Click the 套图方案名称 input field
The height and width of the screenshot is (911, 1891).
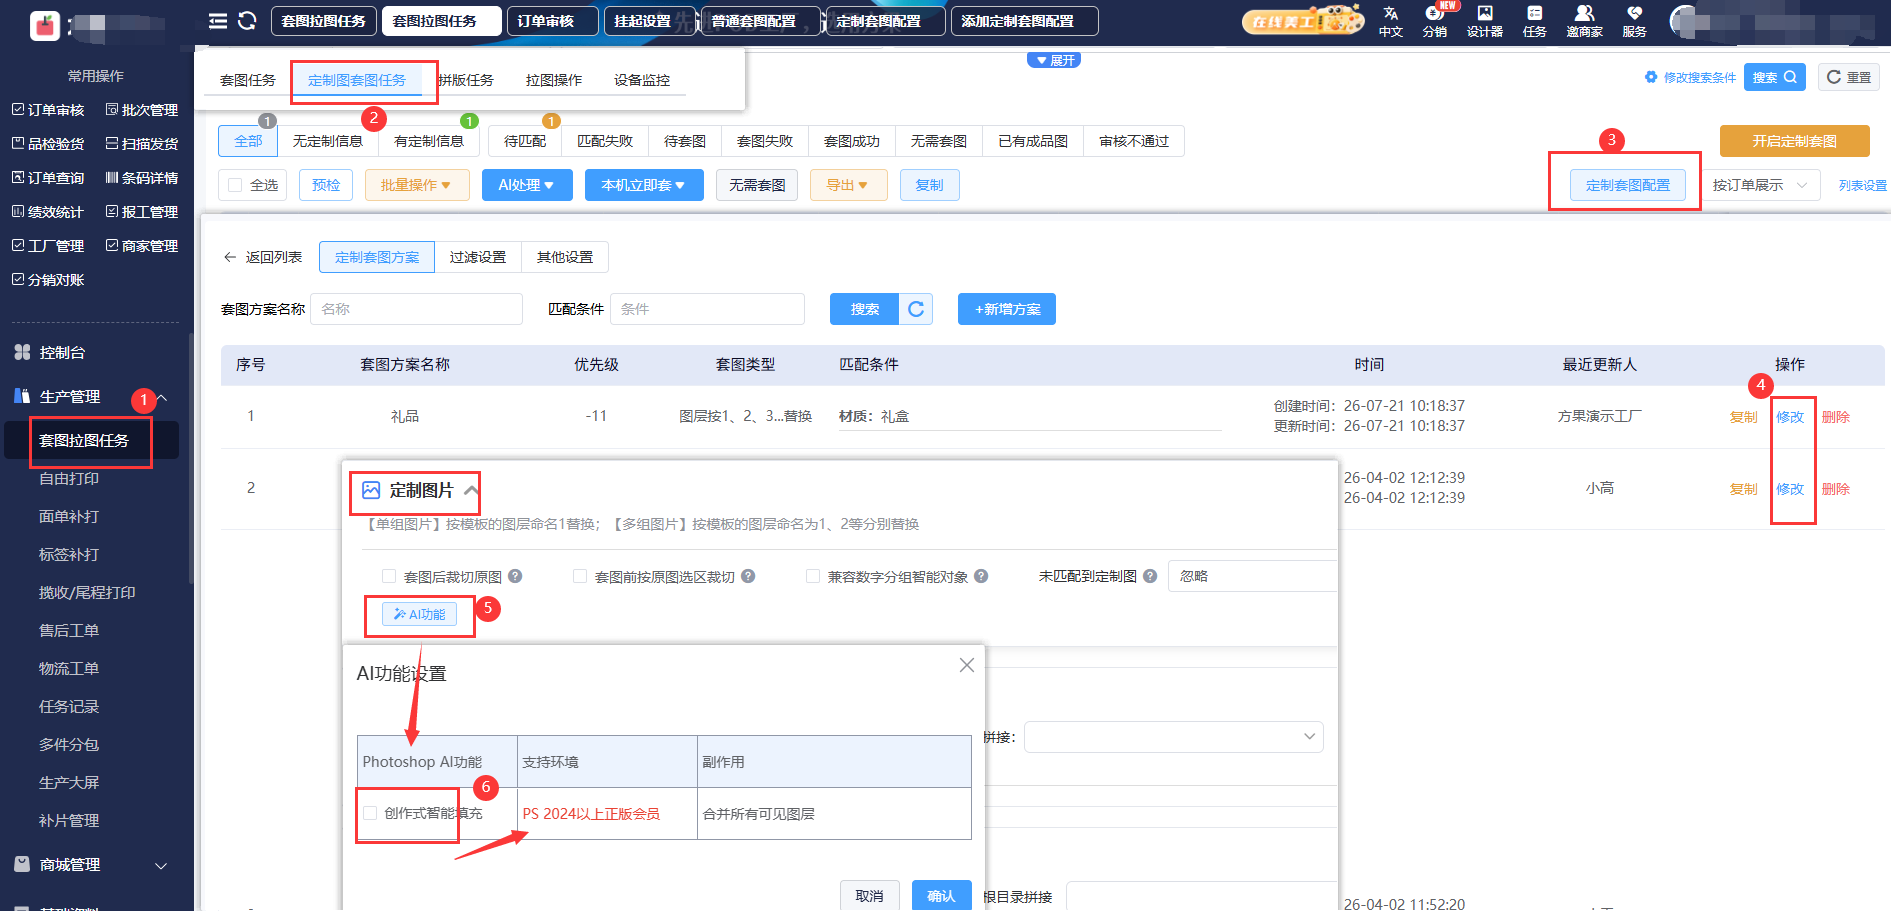point(417,309)
